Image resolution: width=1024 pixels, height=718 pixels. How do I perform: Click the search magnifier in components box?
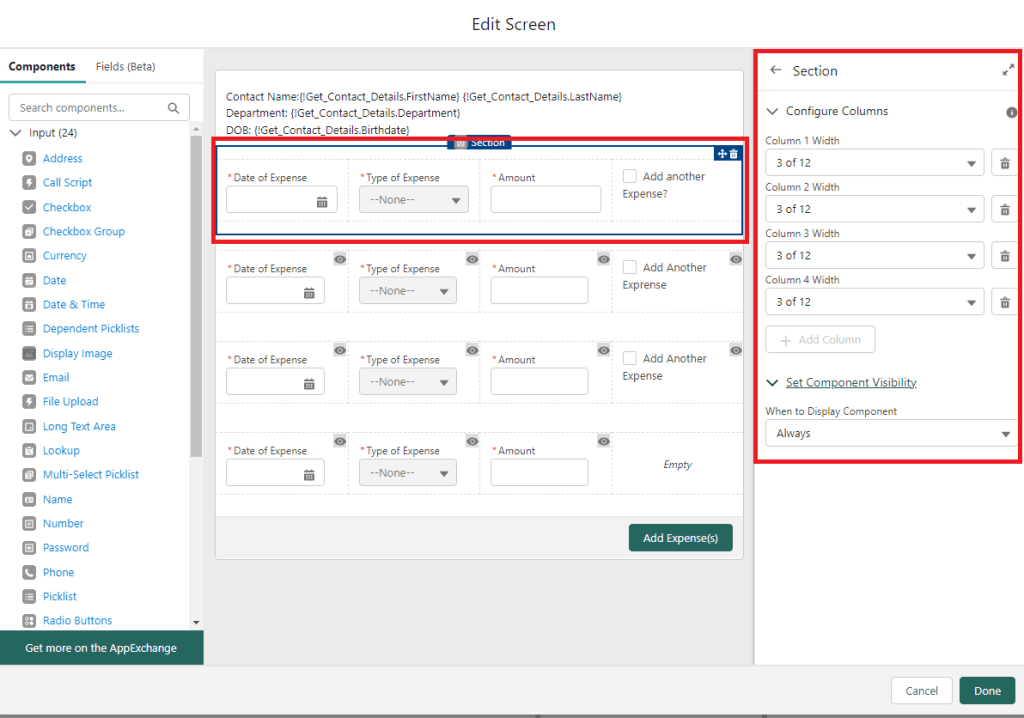(173, 108)
